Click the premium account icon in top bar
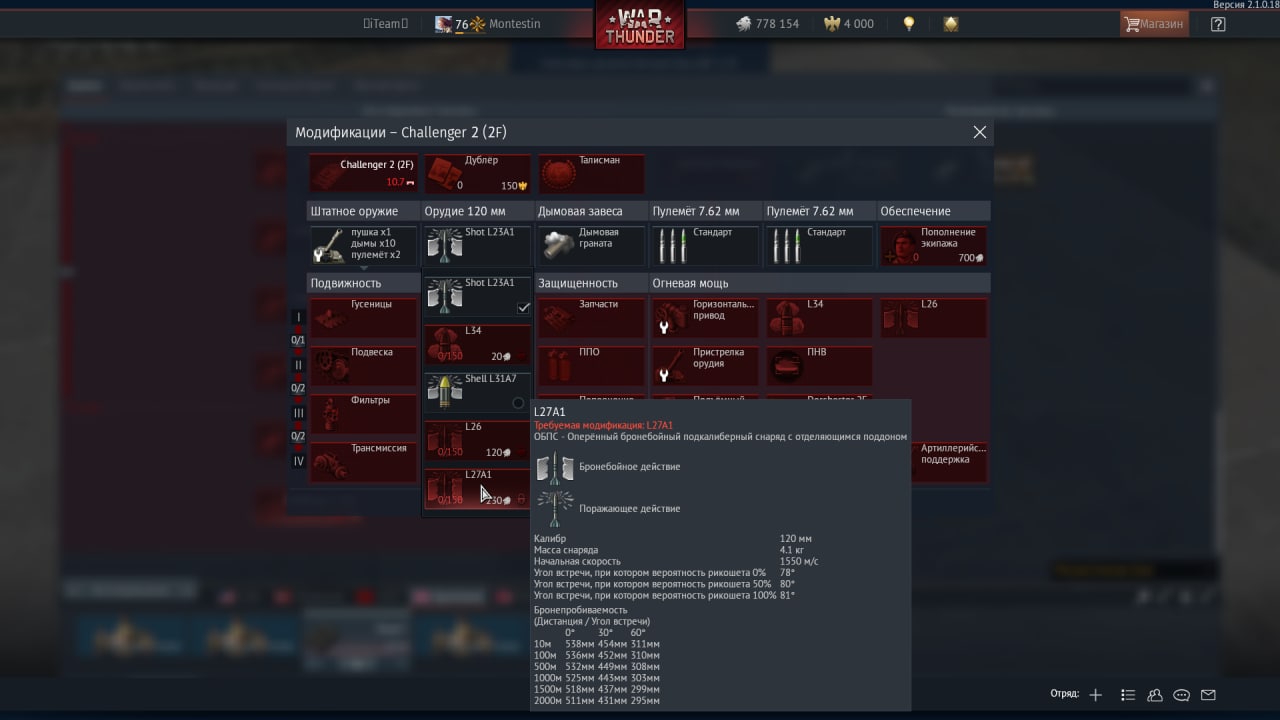The width and height of the screenshot is (1280, 720). 951,24
